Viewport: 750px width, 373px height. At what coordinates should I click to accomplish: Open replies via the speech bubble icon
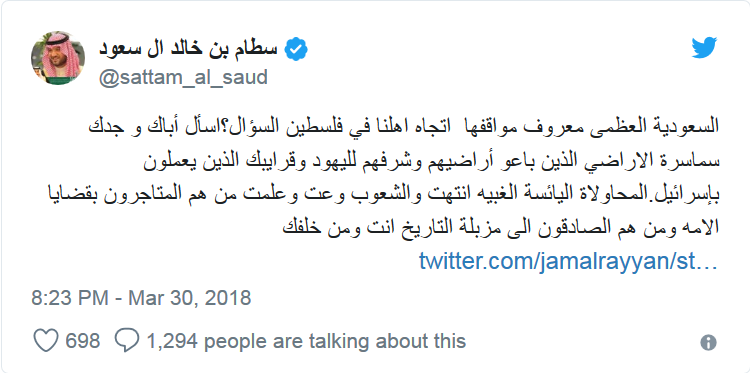pyautogui.click(x=127, y=340)
